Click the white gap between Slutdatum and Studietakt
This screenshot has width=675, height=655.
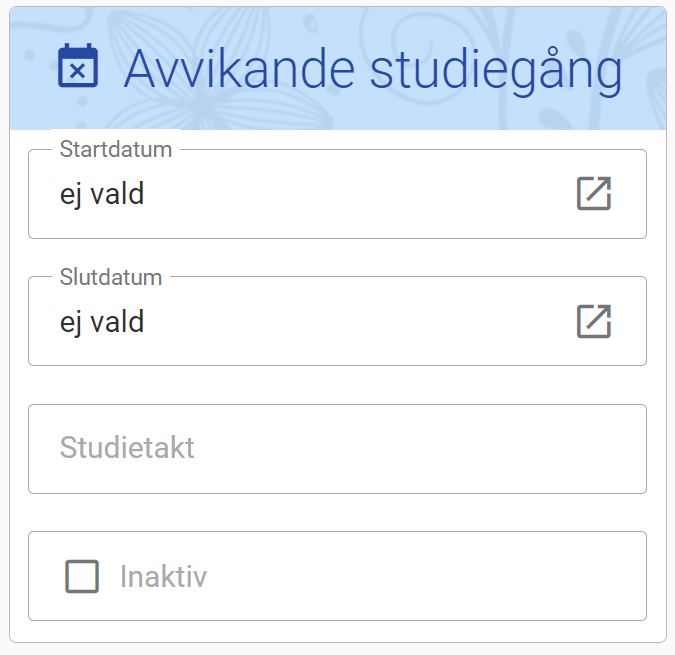click(337, 385)
